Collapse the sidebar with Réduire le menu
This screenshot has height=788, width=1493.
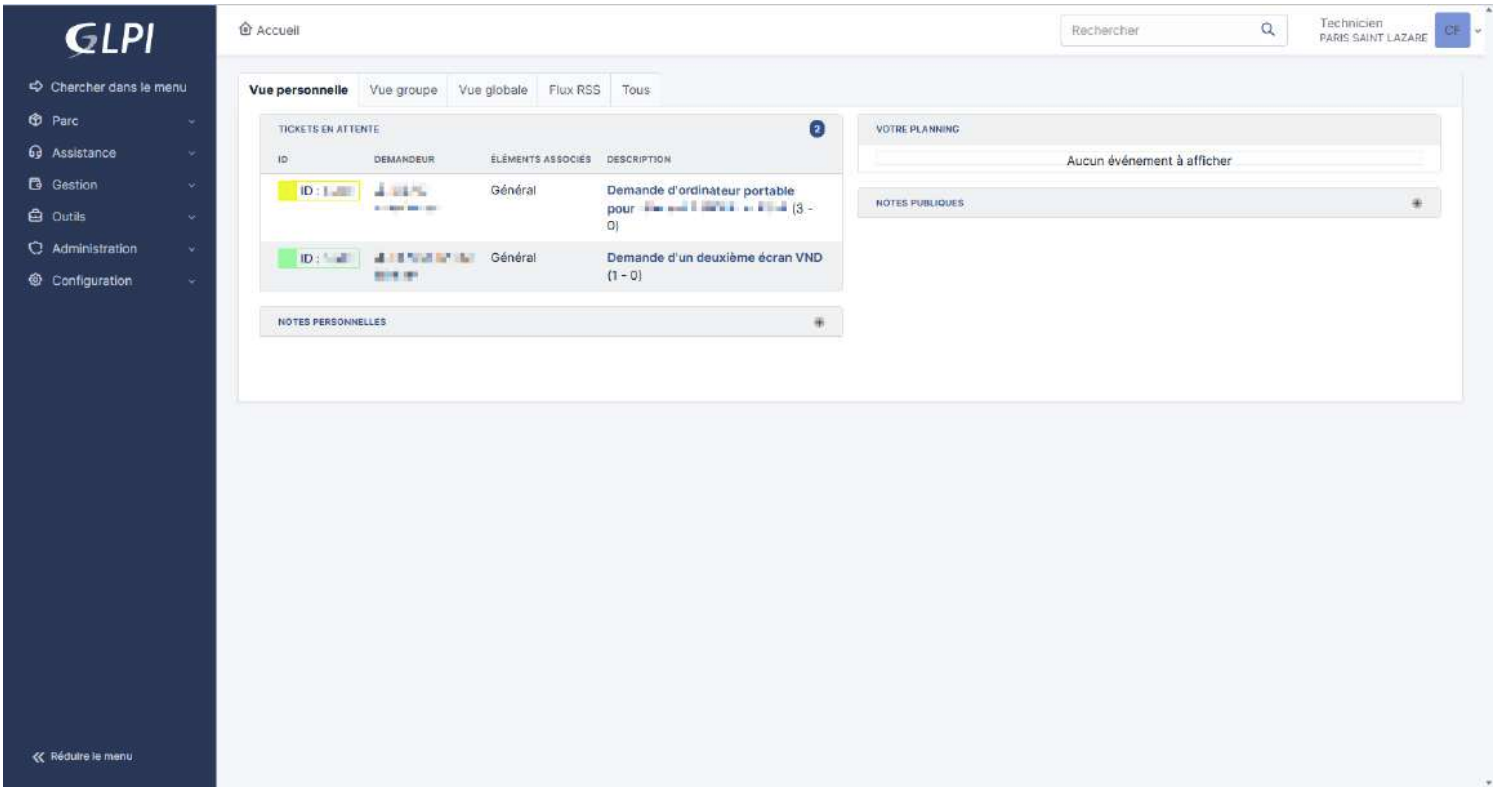point(84,756)
